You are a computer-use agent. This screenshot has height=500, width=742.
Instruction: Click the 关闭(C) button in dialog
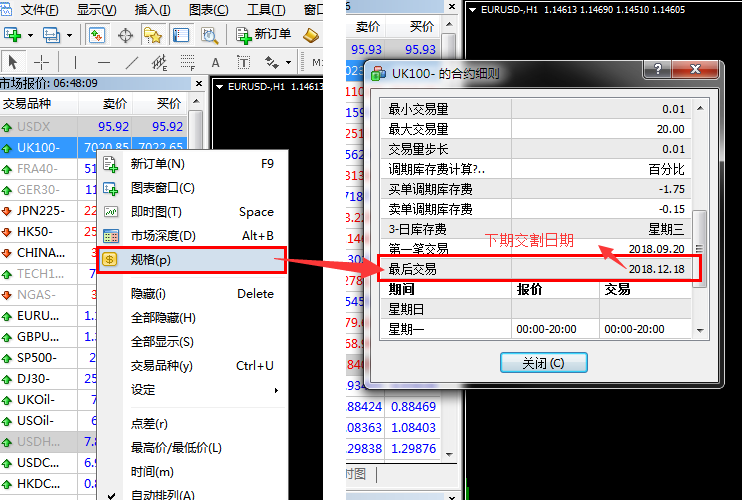(542, 363)
